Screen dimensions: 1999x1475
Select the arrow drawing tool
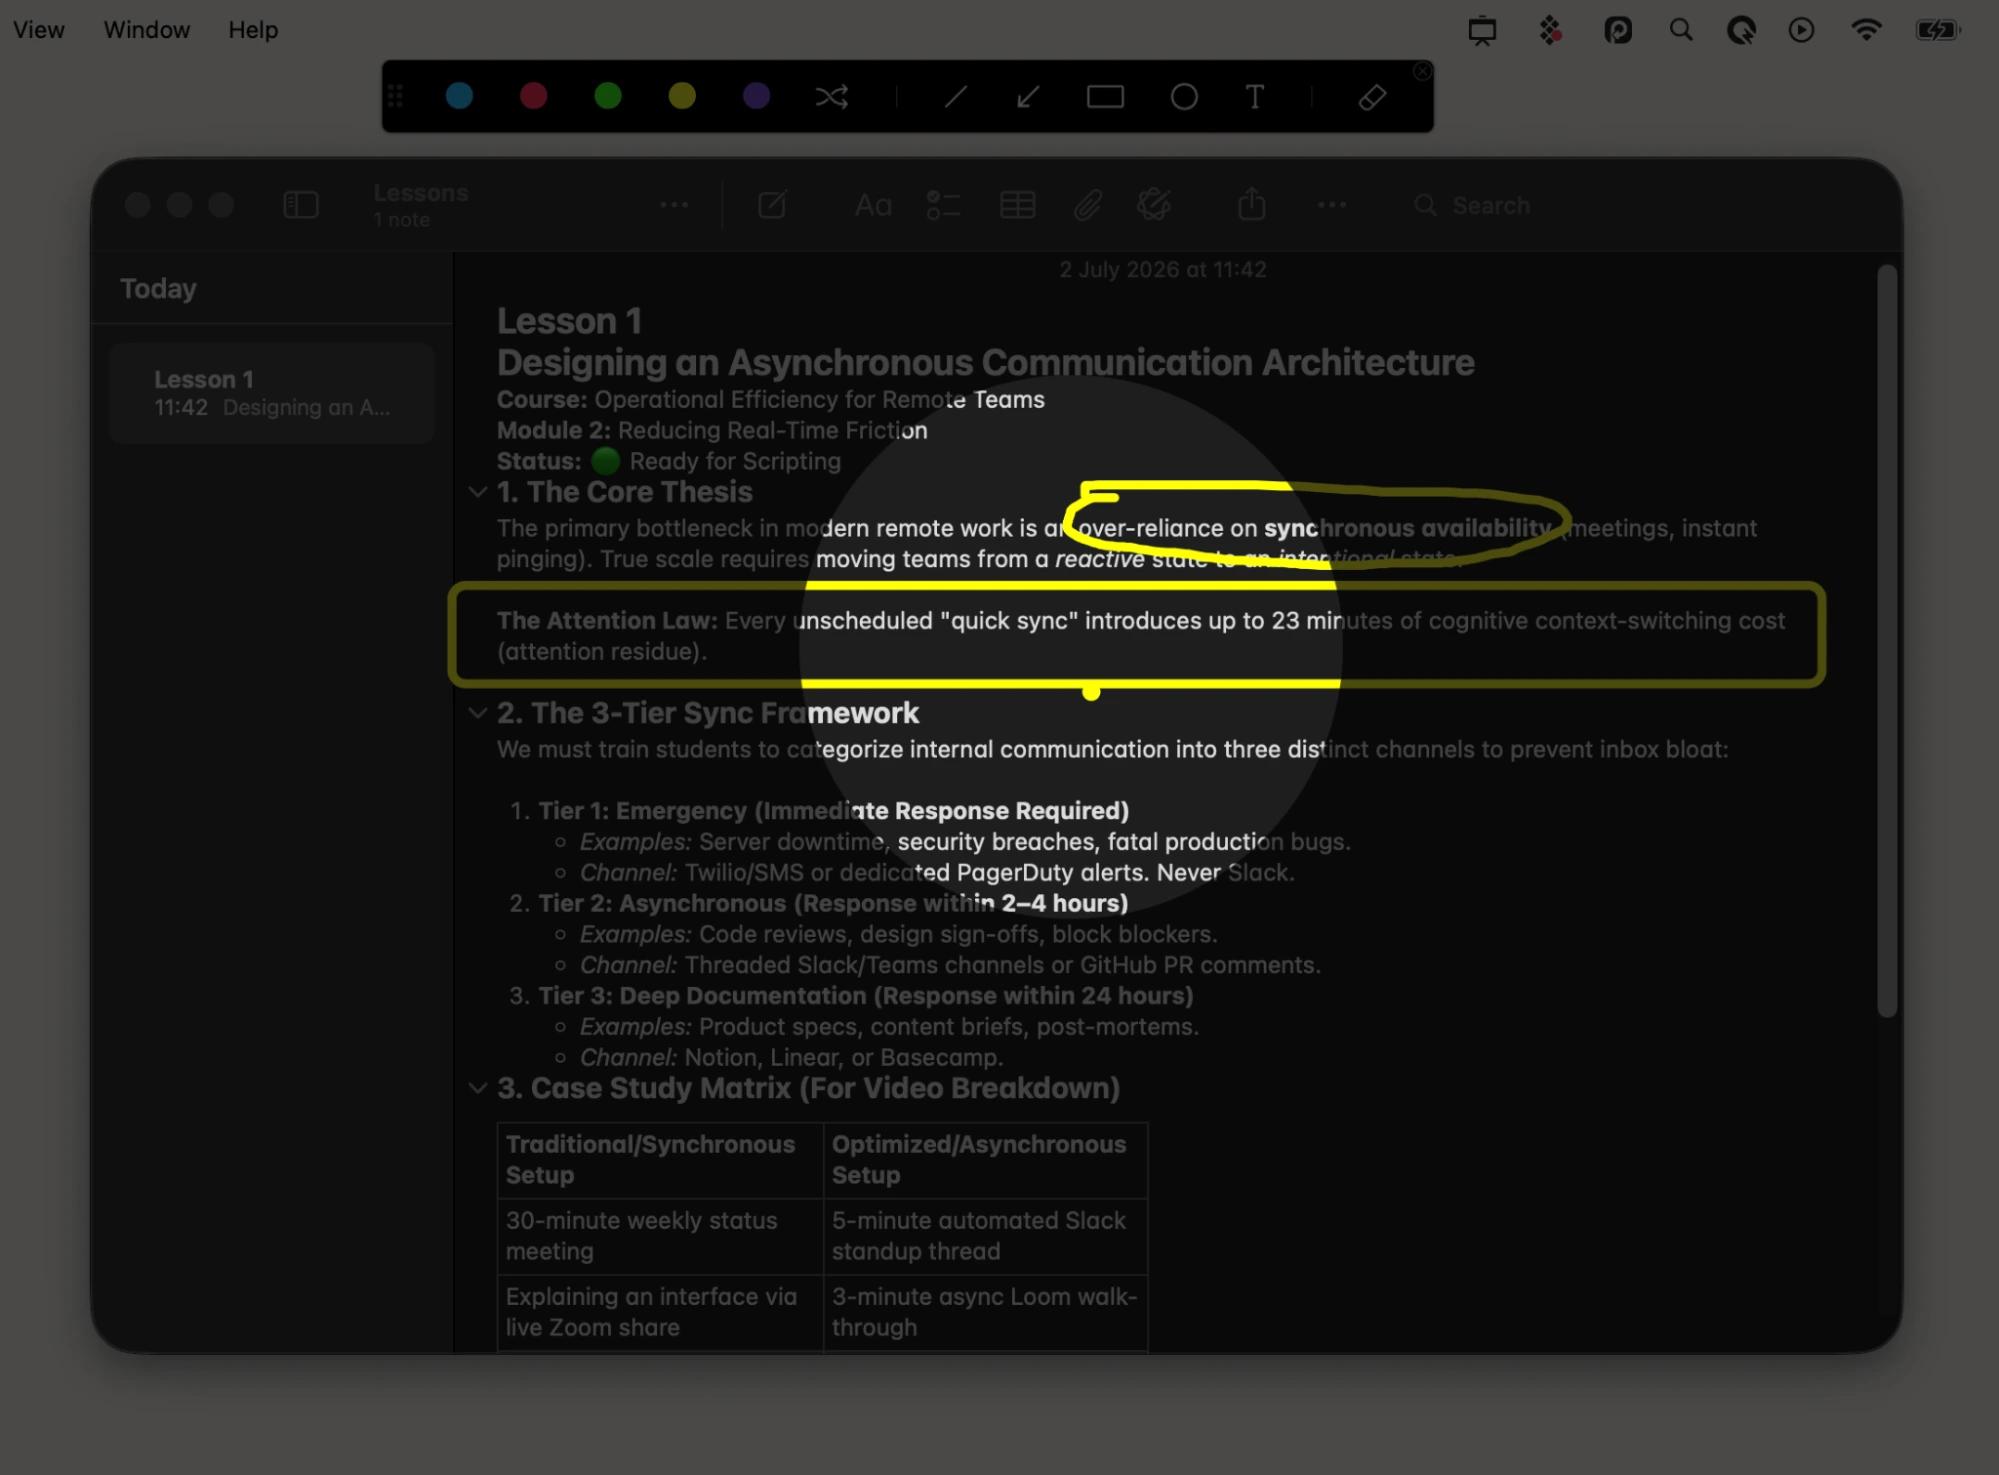click(1028, 97)
